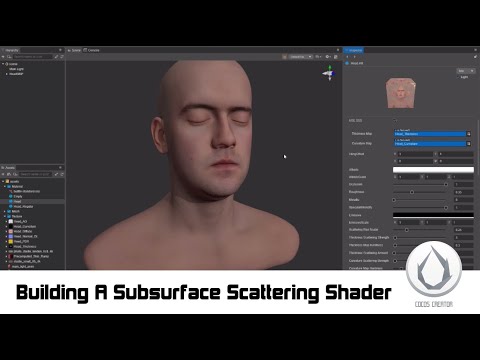Go back in Inspector history
Image resolution: width=480 pixels, height=360 pixels.
347,57
